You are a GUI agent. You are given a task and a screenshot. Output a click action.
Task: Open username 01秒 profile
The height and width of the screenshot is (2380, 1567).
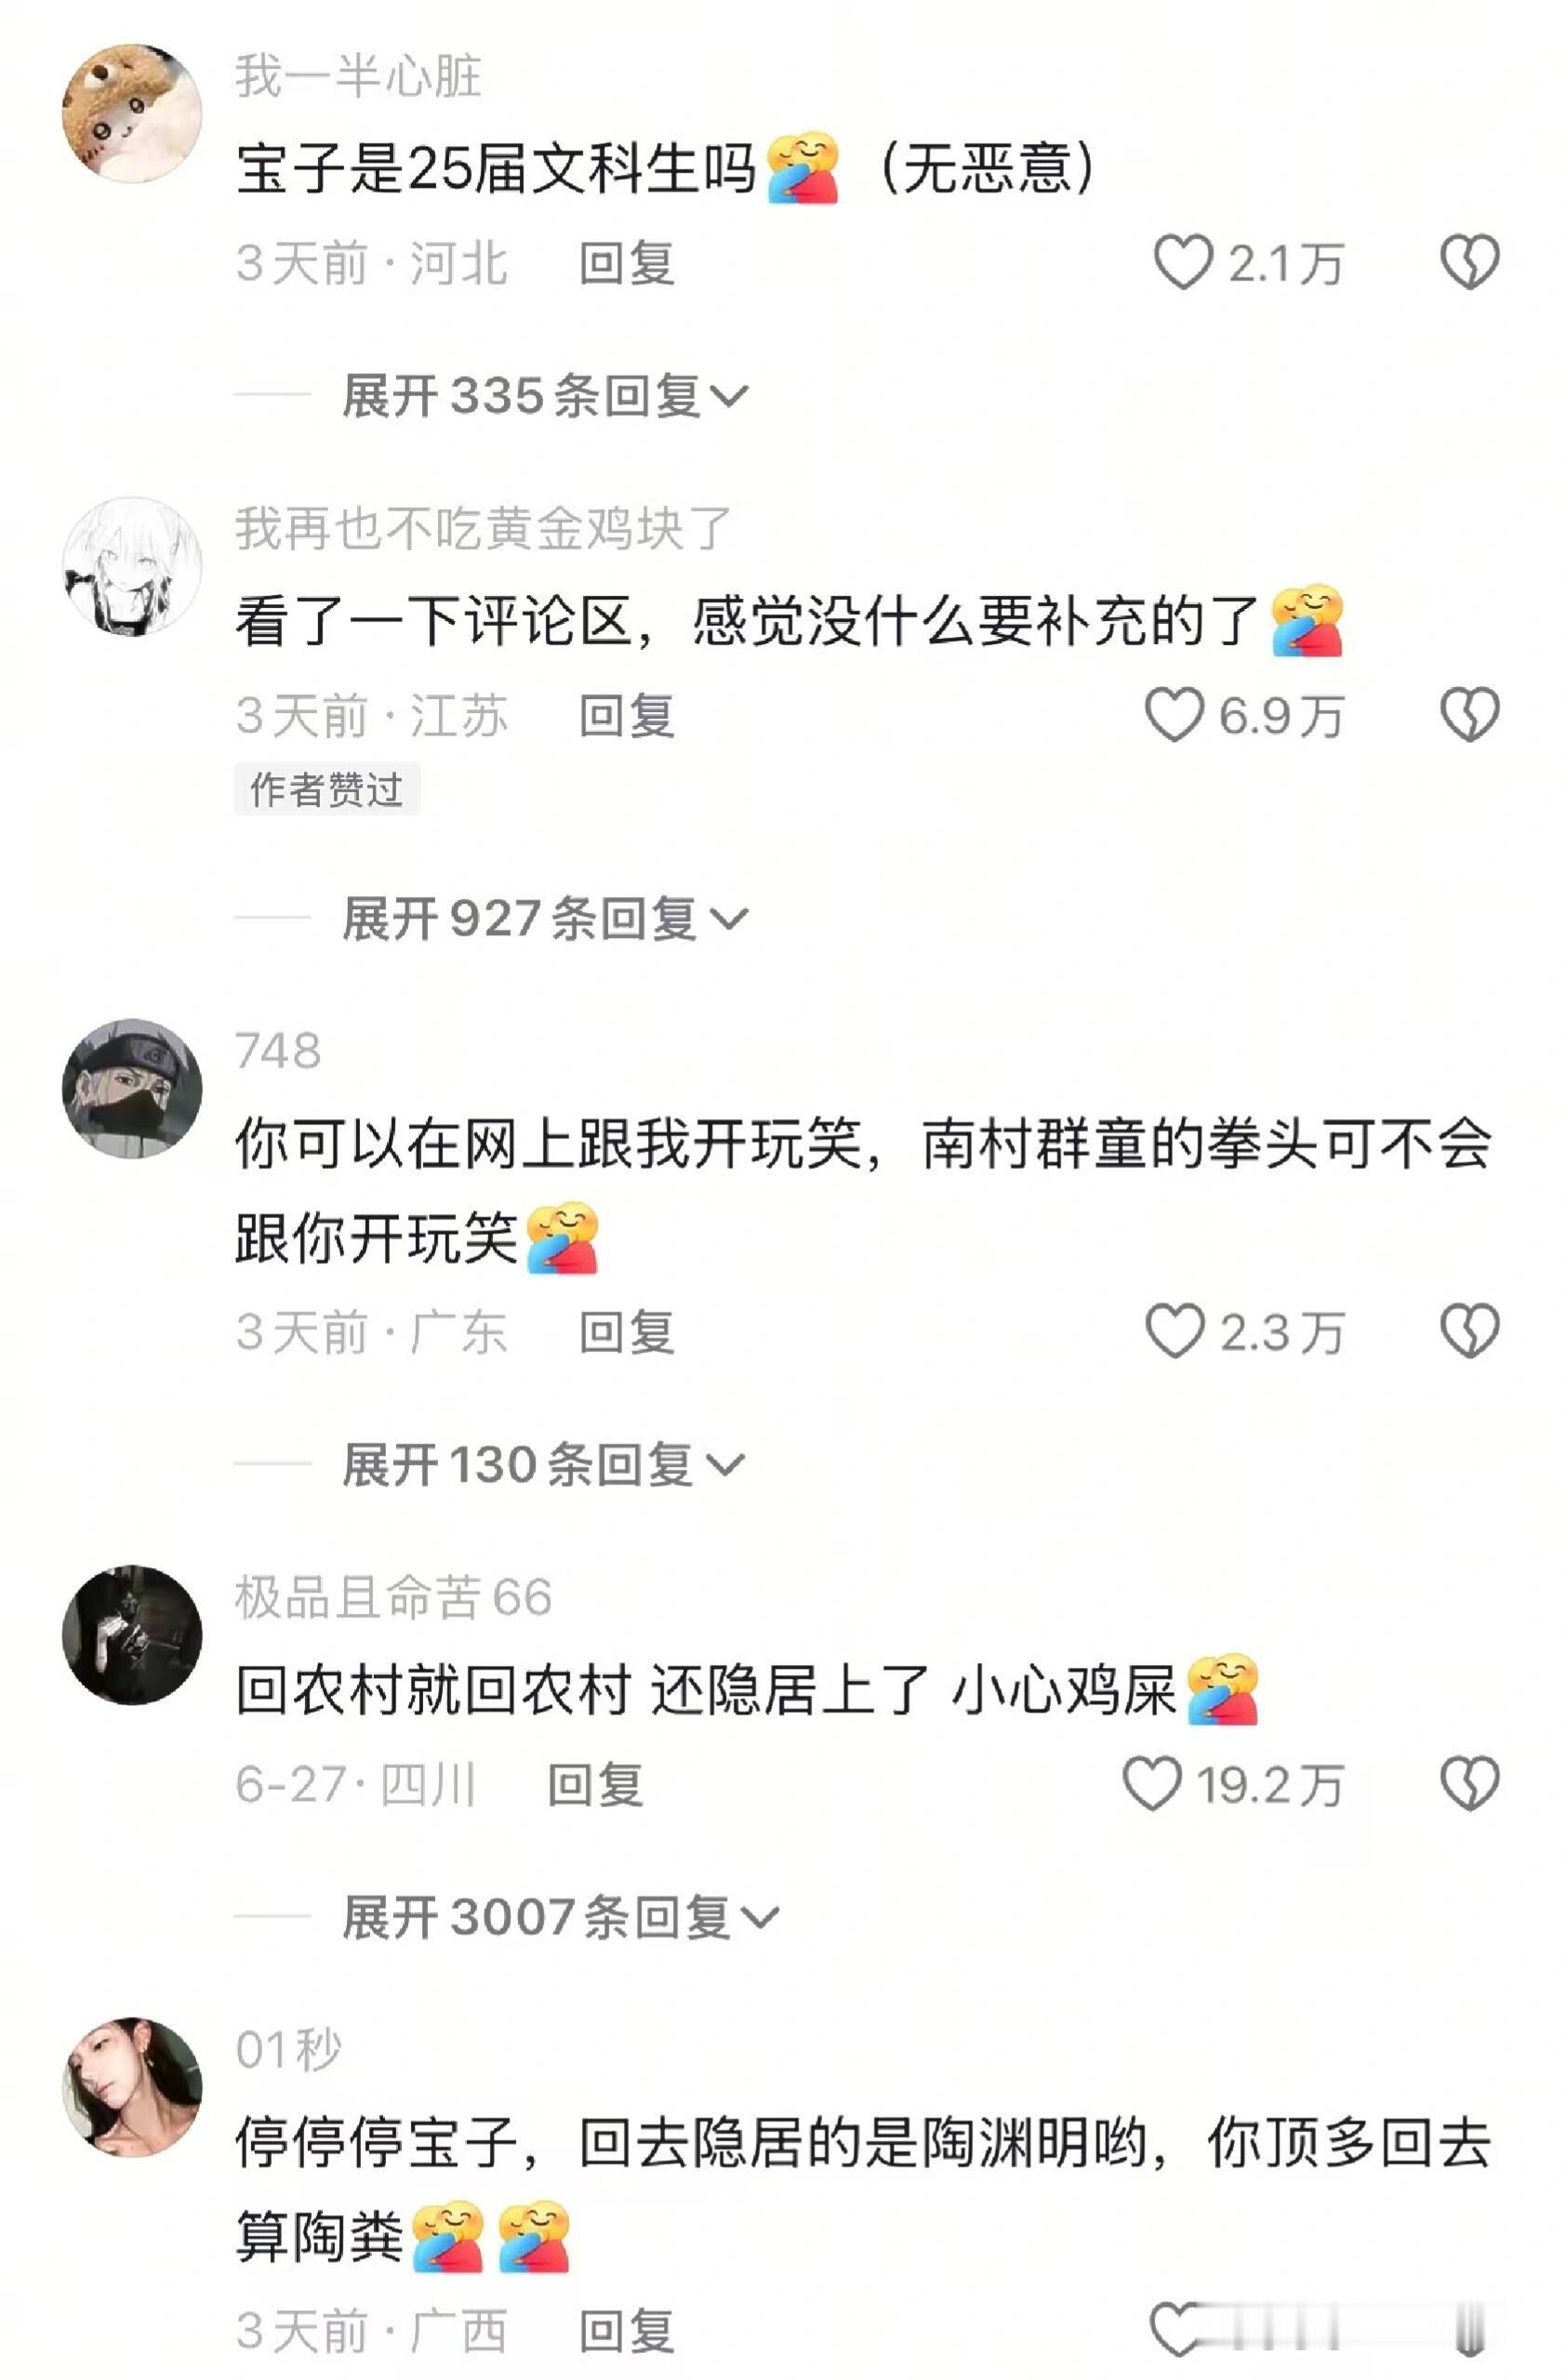(x=288, y=2049)
